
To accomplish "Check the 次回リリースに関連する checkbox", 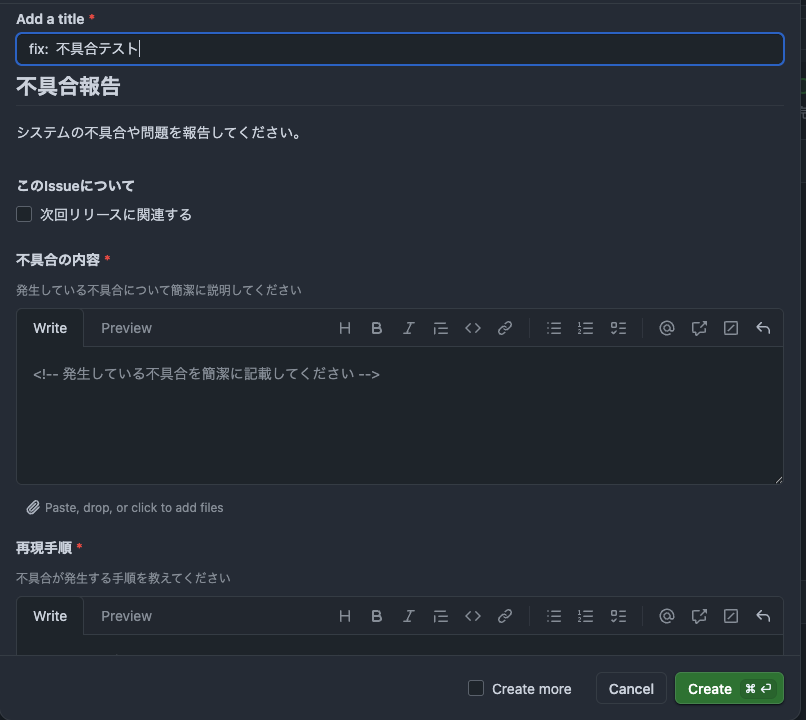I will tap(25, 214).
